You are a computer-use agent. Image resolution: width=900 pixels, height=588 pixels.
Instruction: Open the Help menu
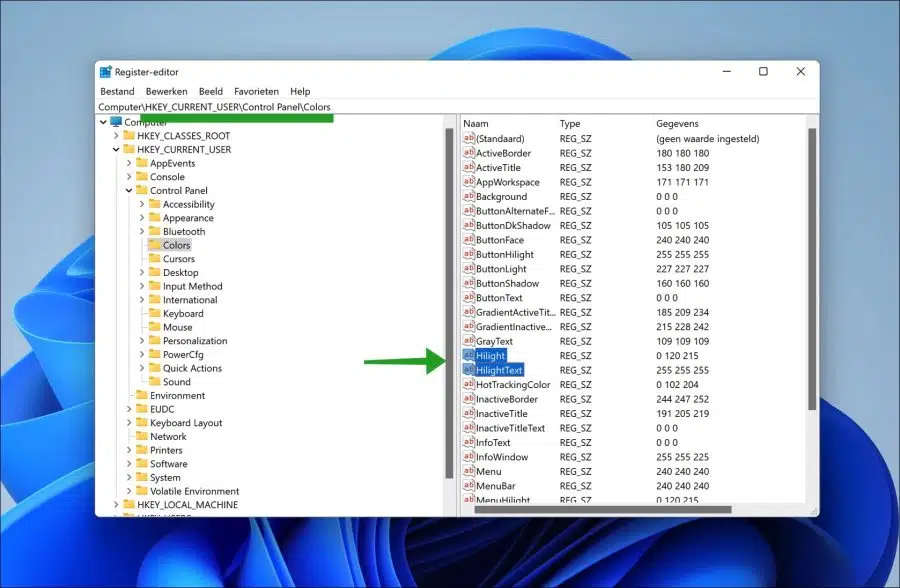300,91
